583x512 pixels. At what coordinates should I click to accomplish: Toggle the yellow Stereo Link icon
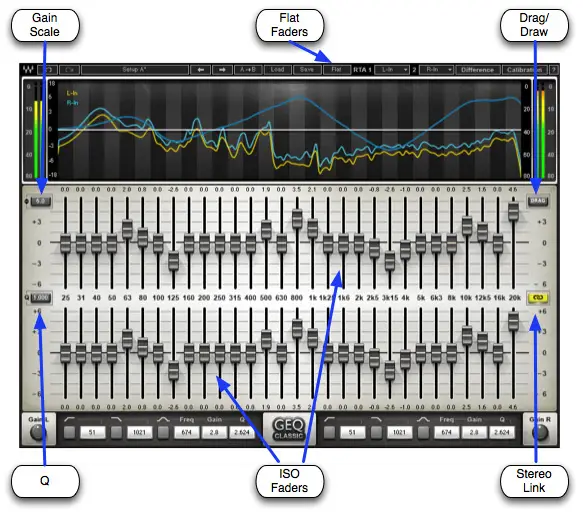coord(538,297)
